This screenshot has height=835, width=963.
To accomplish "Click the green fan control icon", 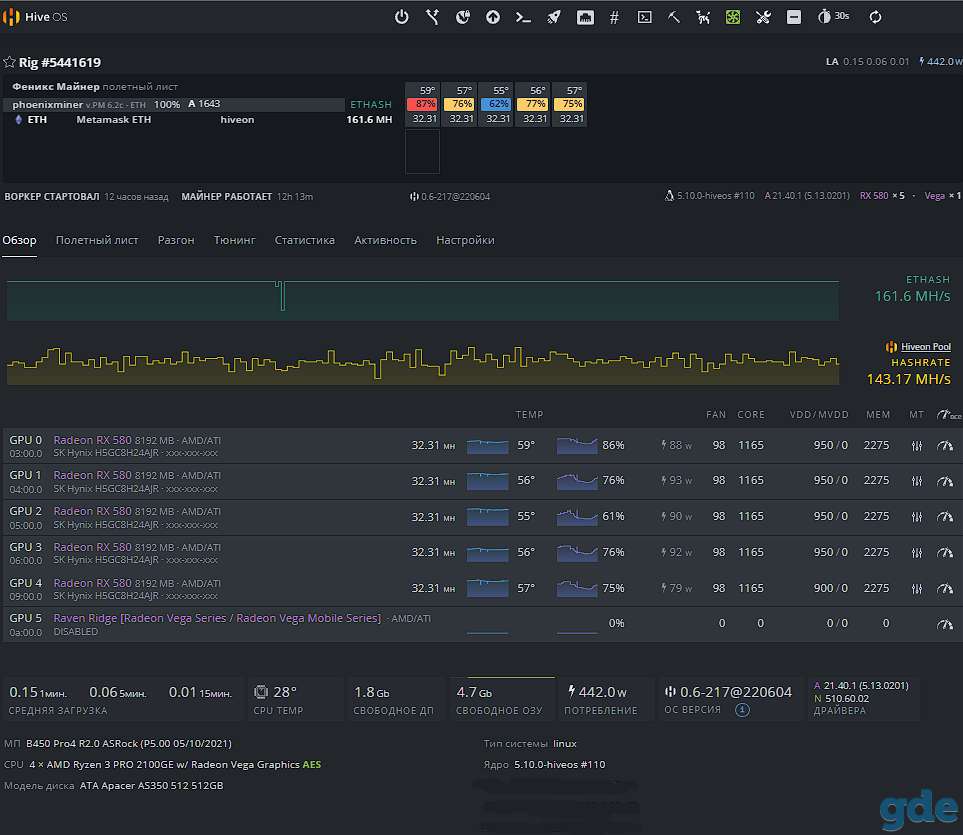I will click(733, 17).
